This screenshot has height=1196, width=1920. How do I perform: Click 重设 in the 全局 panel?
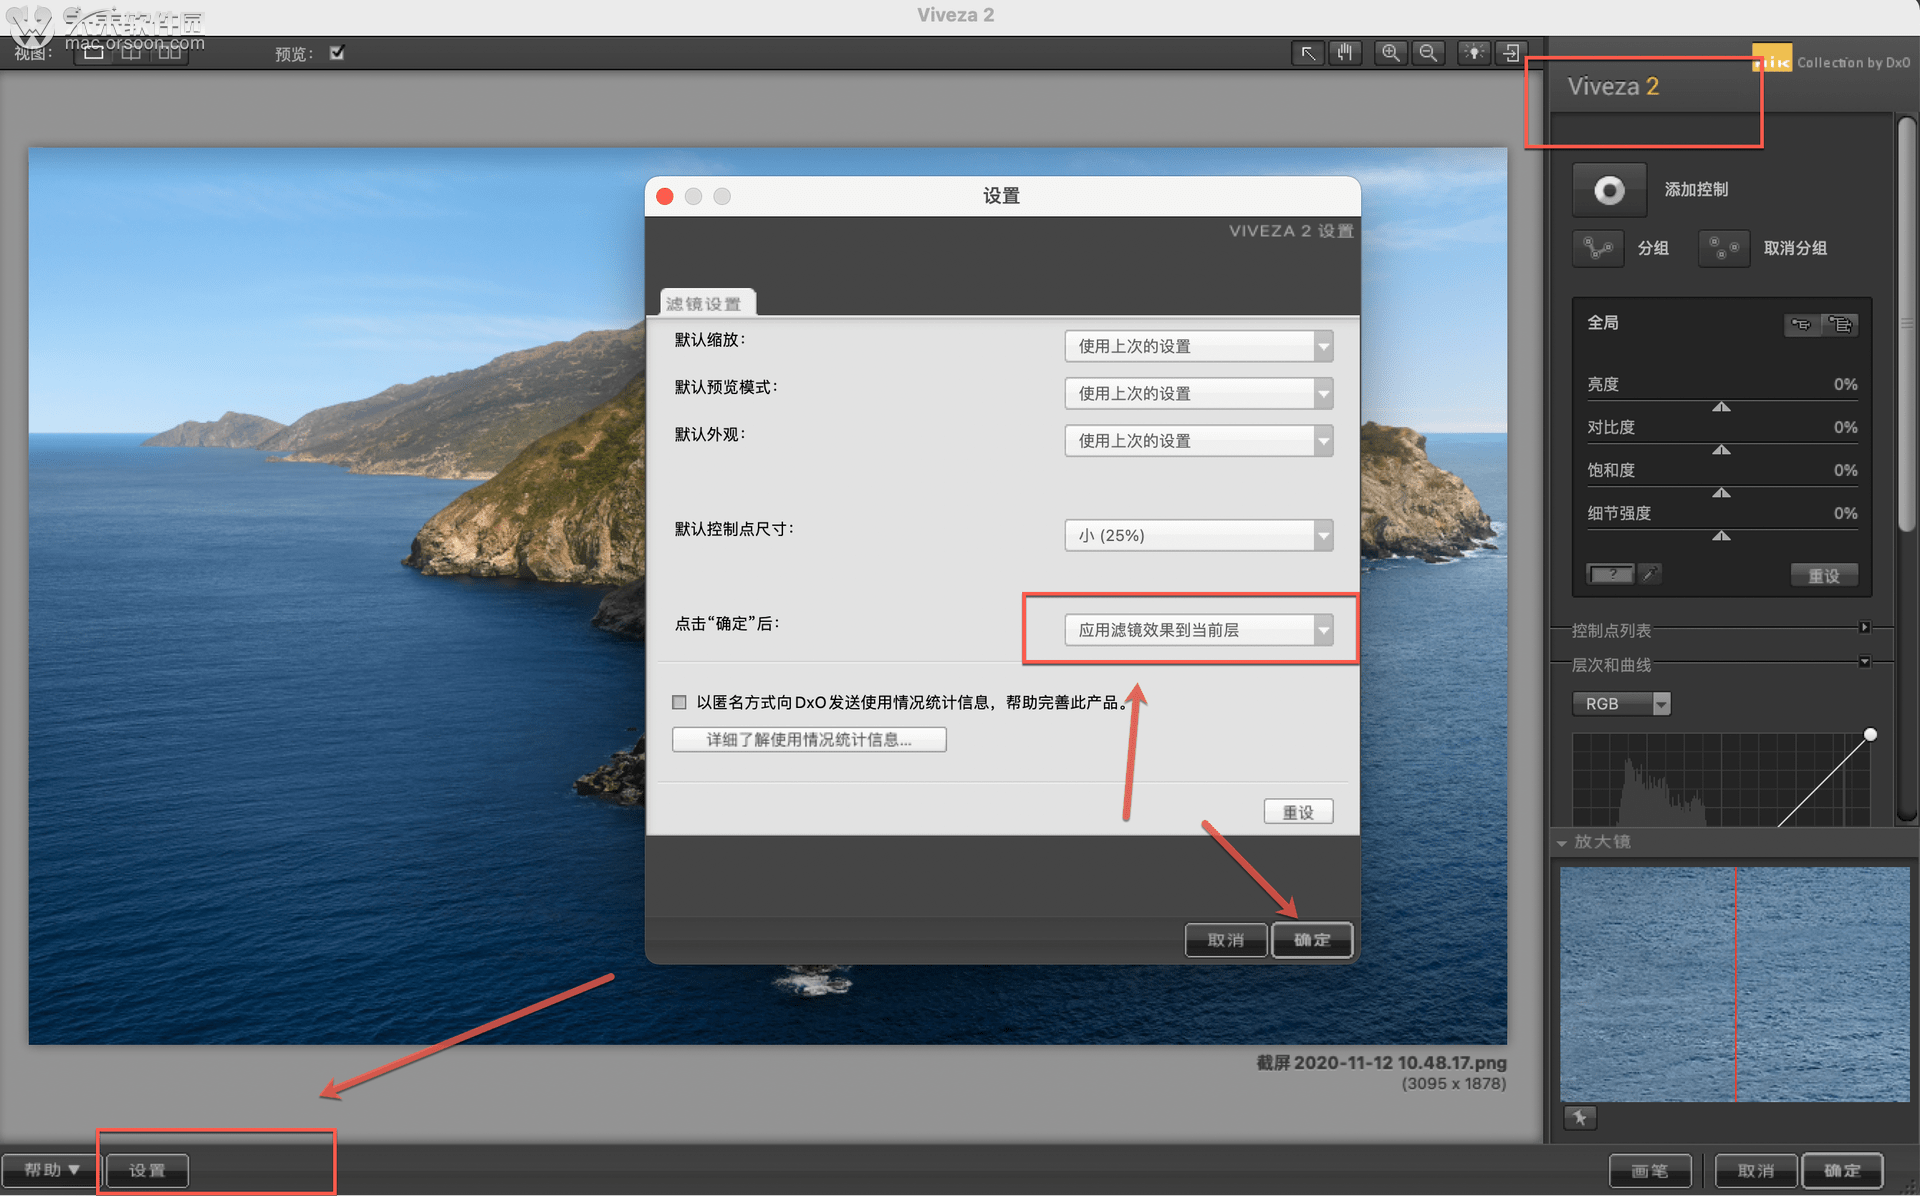coord(1824,575)
